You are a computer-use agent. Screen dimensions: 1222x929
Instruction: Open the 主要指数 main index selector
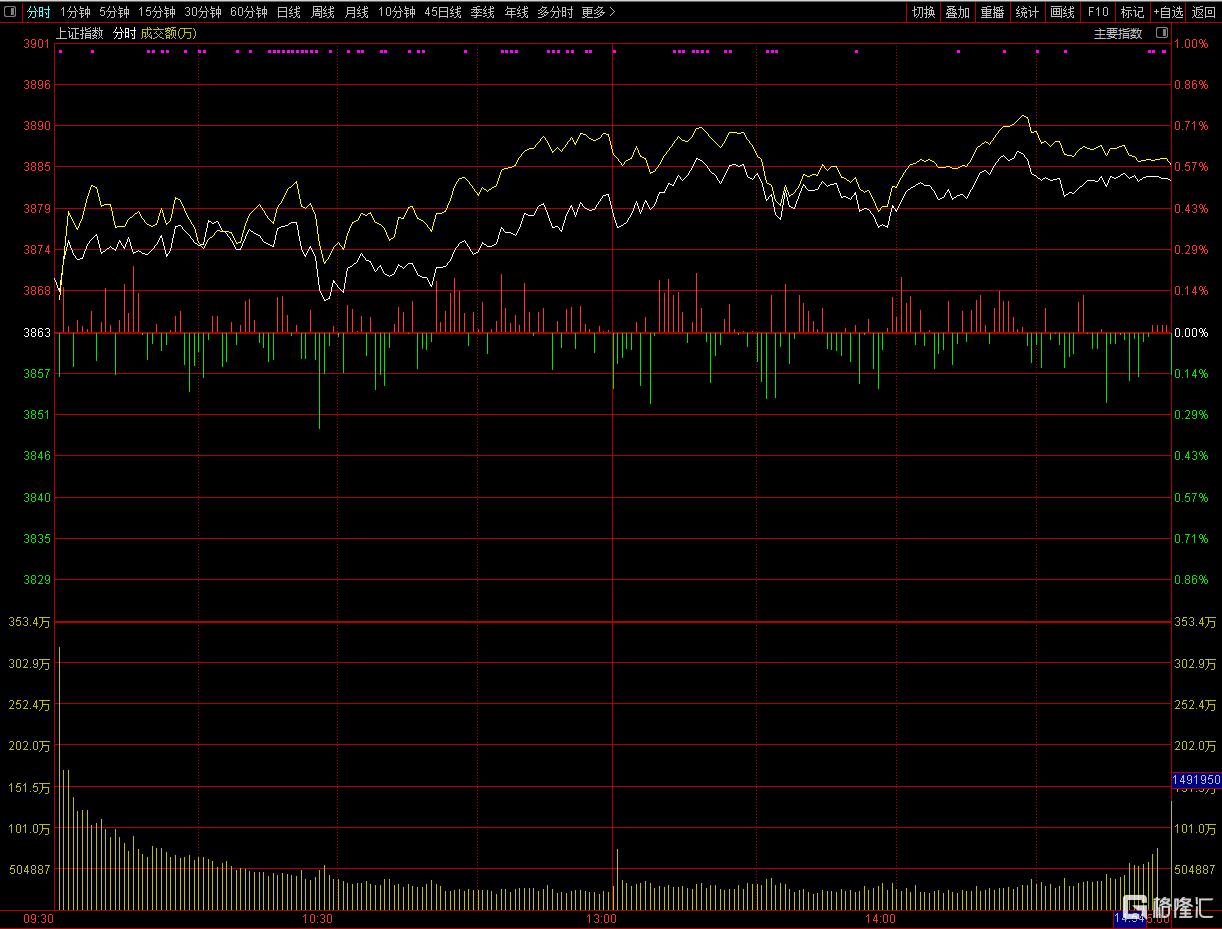pyautogui.click(x=1117, y=33)
